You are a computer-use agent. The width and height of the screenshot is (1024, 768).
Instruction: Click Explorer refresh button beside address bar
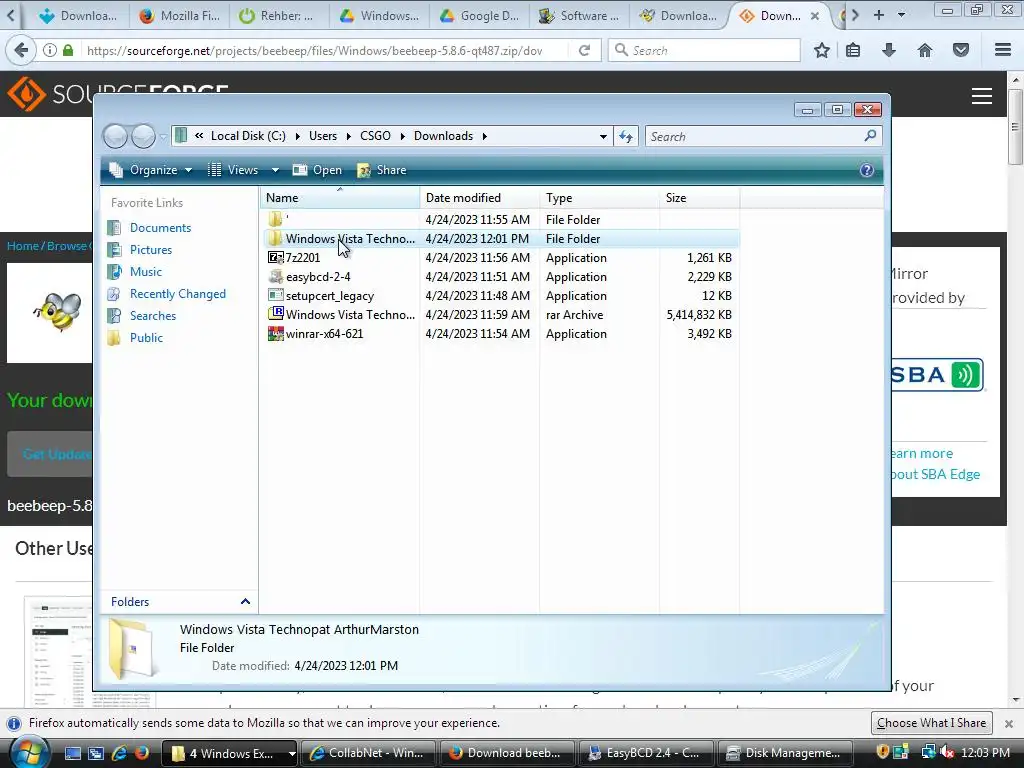pos(626,136)
